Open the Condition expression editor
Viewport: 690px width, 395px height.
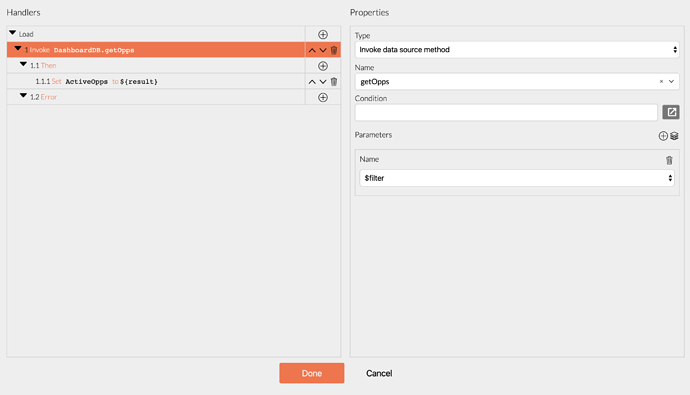point(671,112)
